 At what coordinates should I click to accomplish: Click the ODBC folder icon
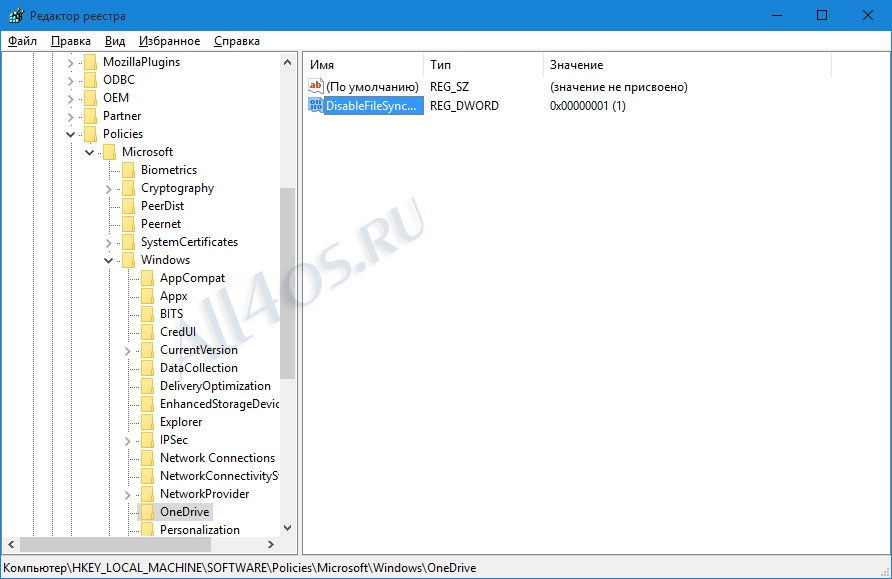(90, 80)
